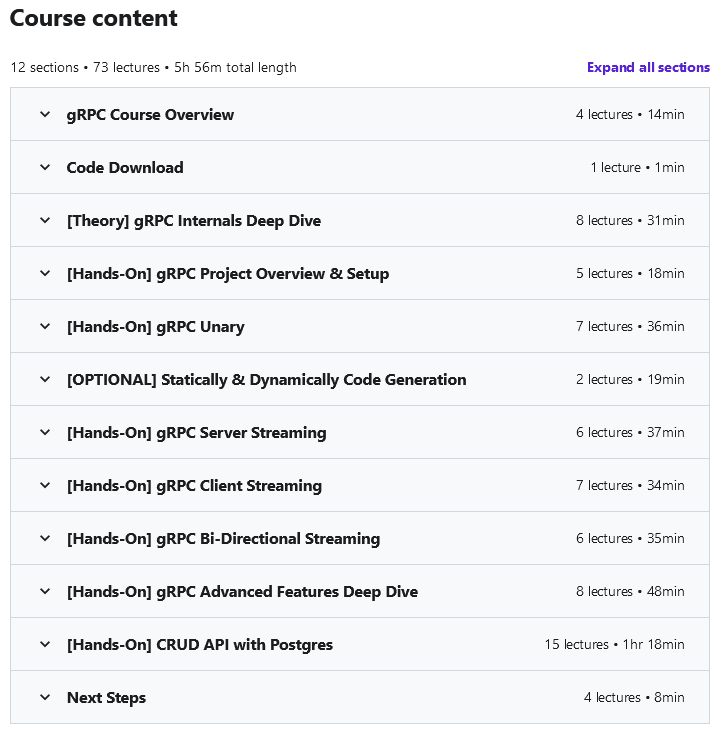Click chevron next to gRPC Project Overview & Setup
This screenshot has height=730, width=721.
(x=45, y=273)
